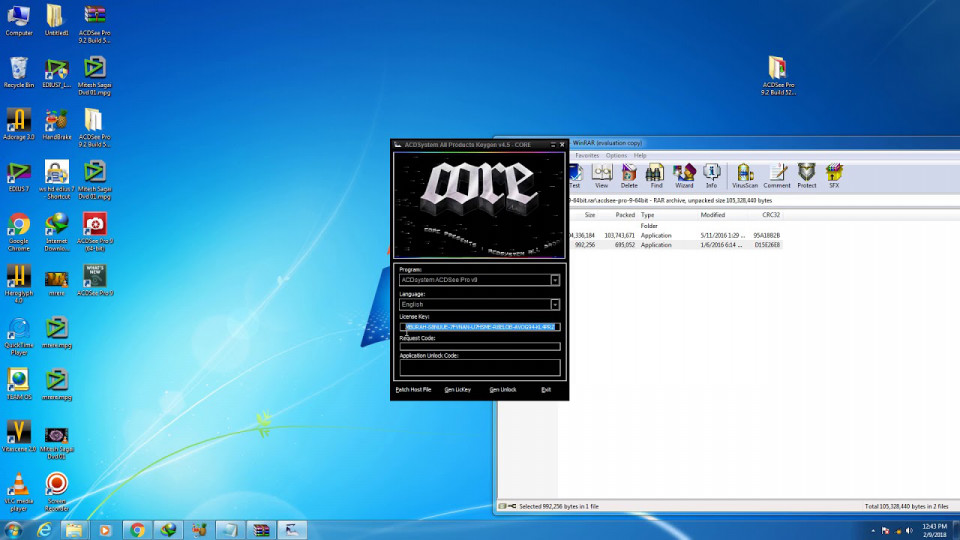The width and height of the screenshot is (960, 540).
Task: Click the Gen Unlock button
Action: coord(503,389)
